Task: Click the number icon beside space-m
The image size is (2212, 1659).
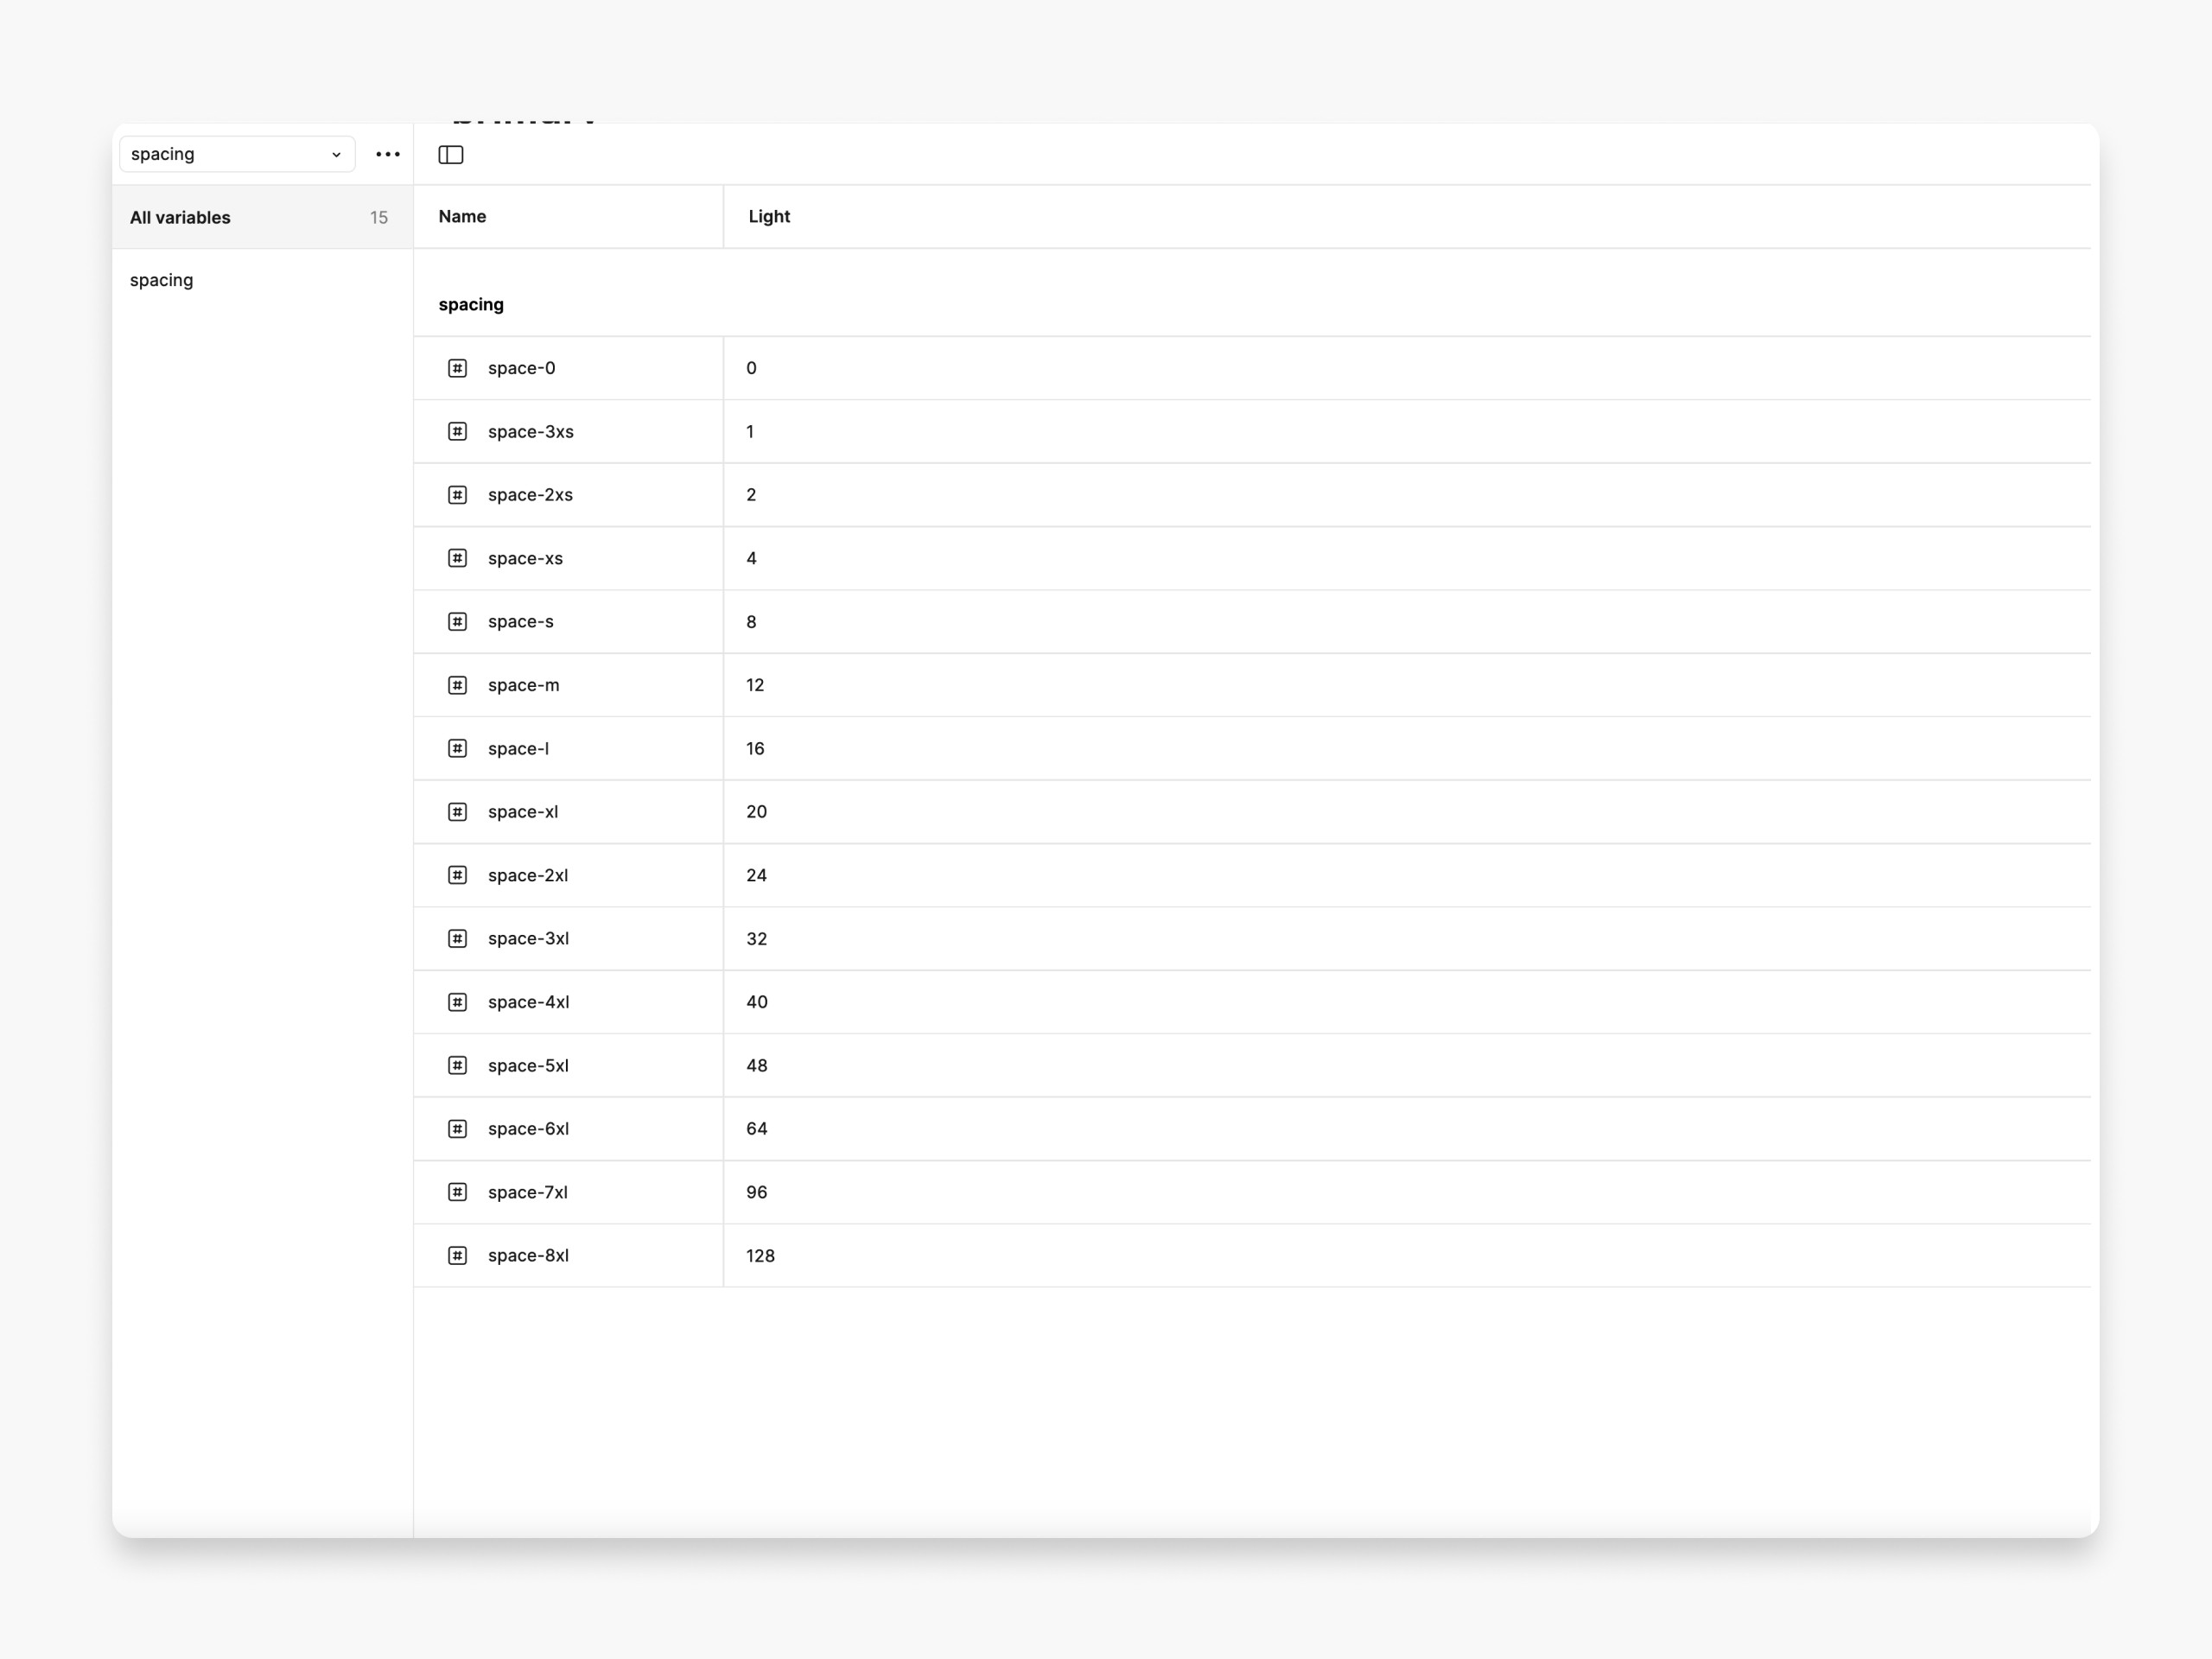Action: coord(457,685)
